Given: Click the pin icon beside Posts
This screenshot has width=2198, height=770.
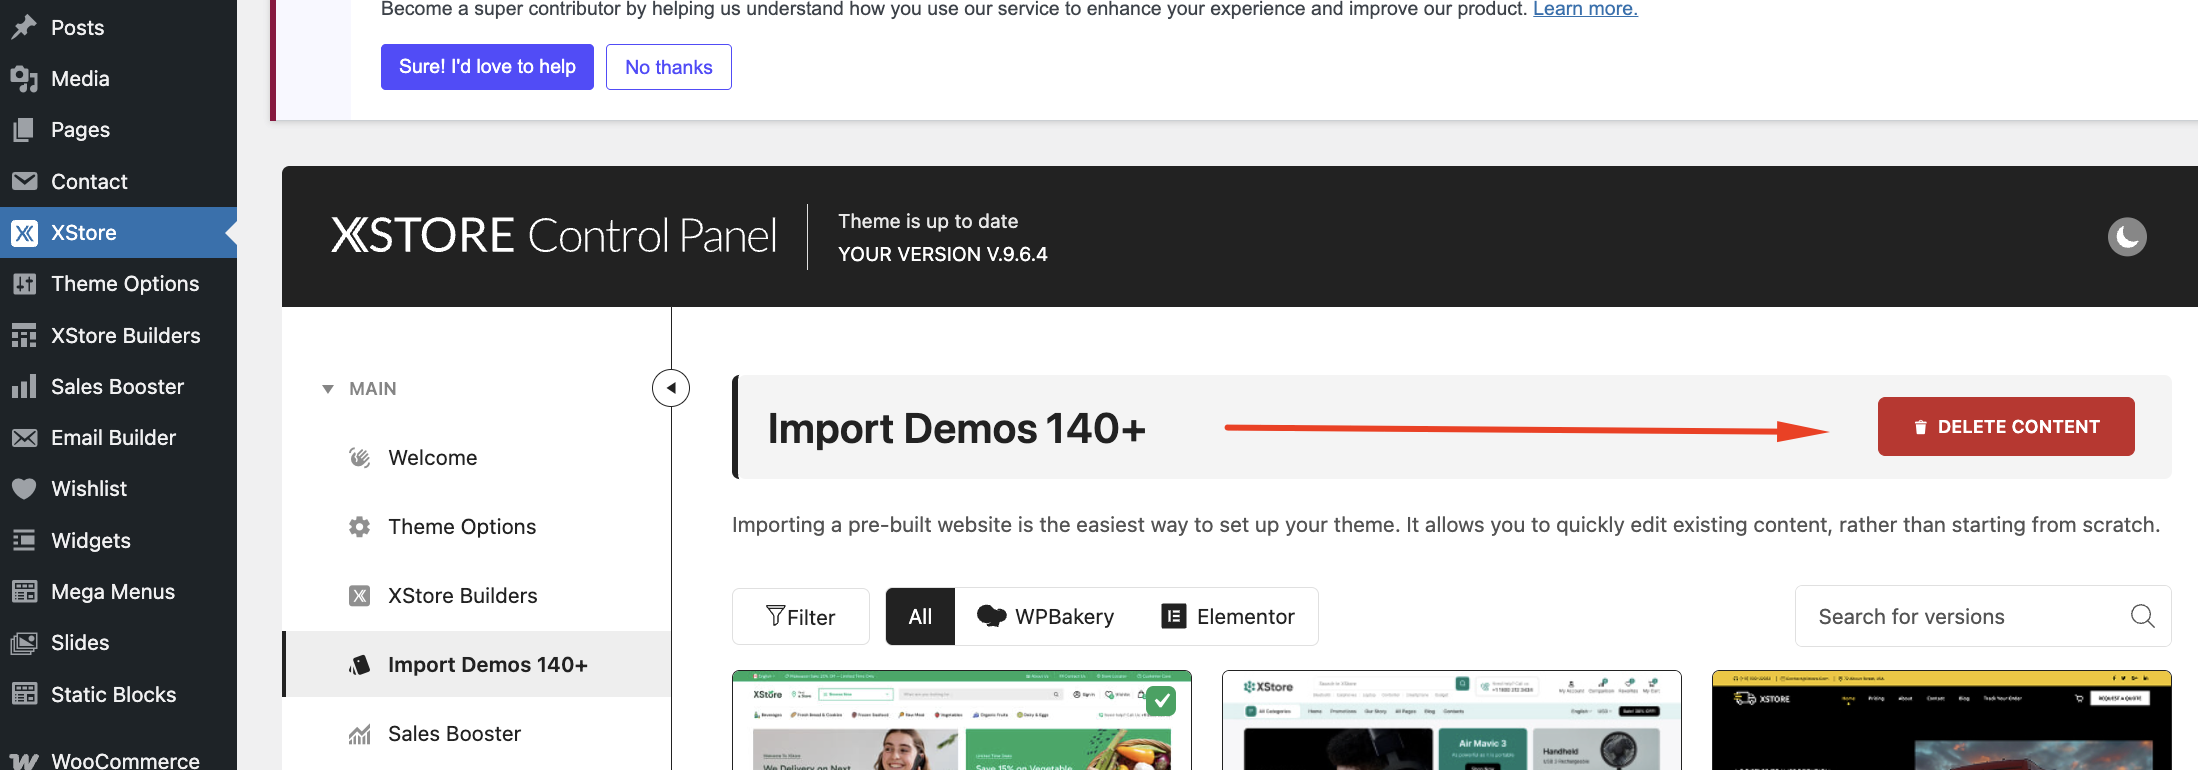Looking at the screenshot, I should pos(24,27).
